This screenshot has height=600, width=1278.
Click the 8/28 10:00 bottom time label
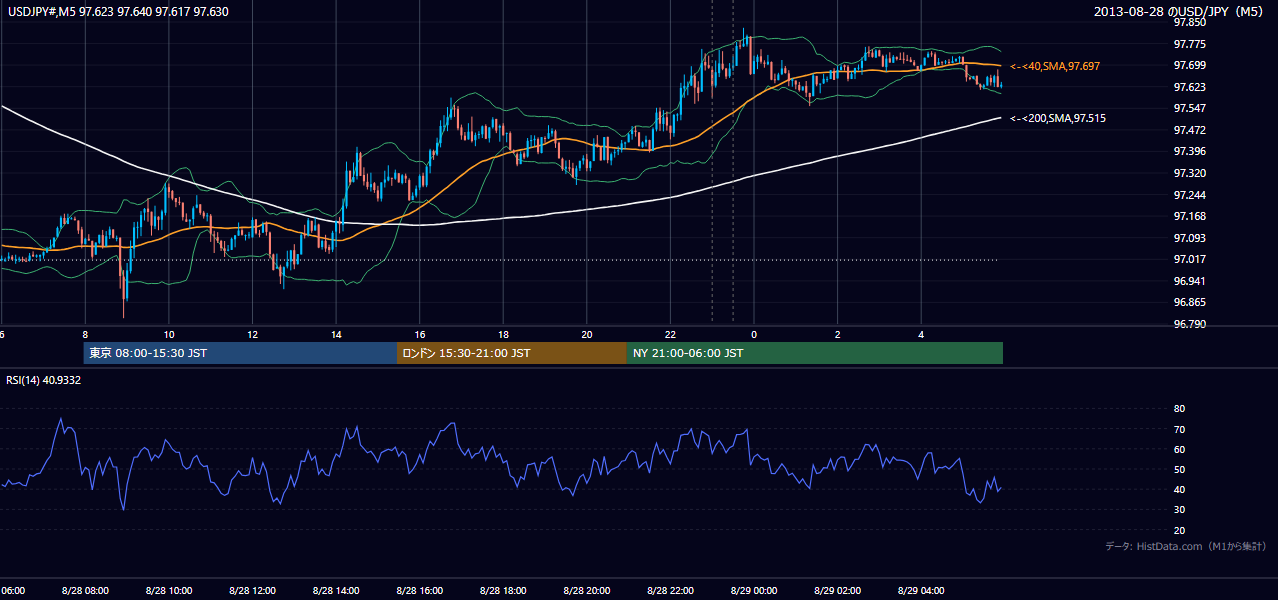(168, 591)
